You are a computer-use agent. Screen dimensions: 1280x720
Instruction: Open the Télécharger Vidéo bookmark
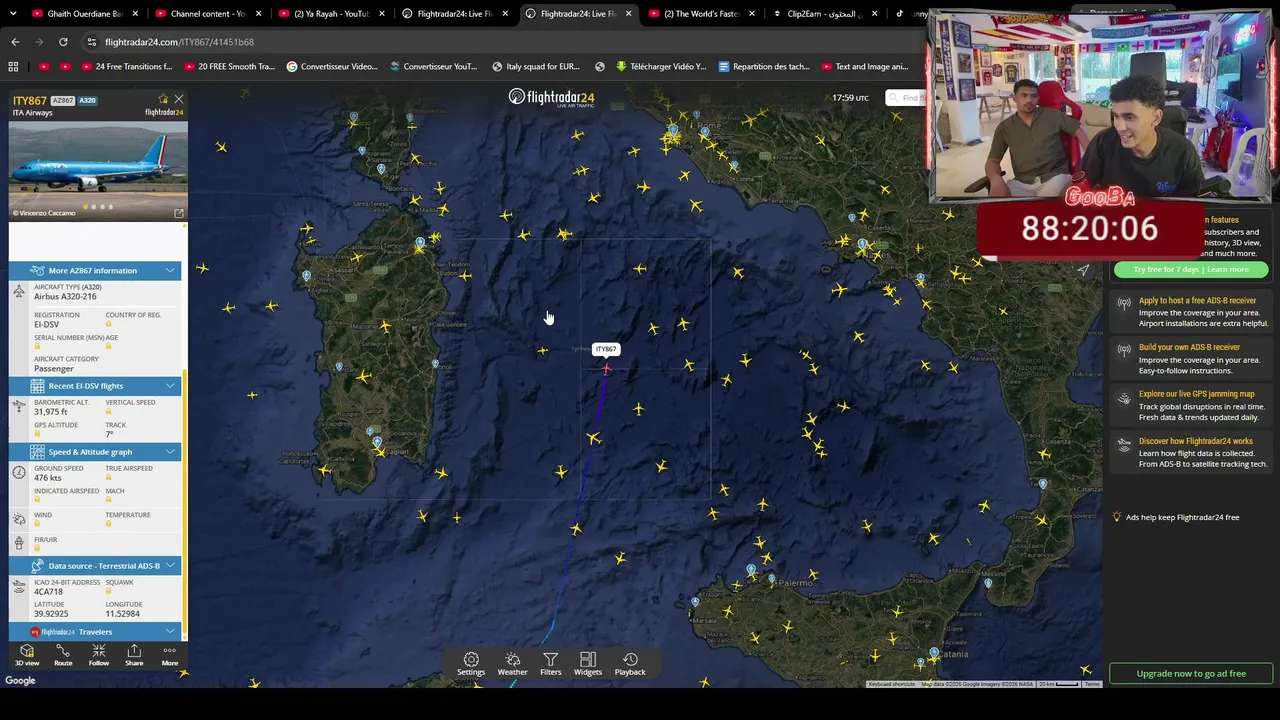pos(661,67)
